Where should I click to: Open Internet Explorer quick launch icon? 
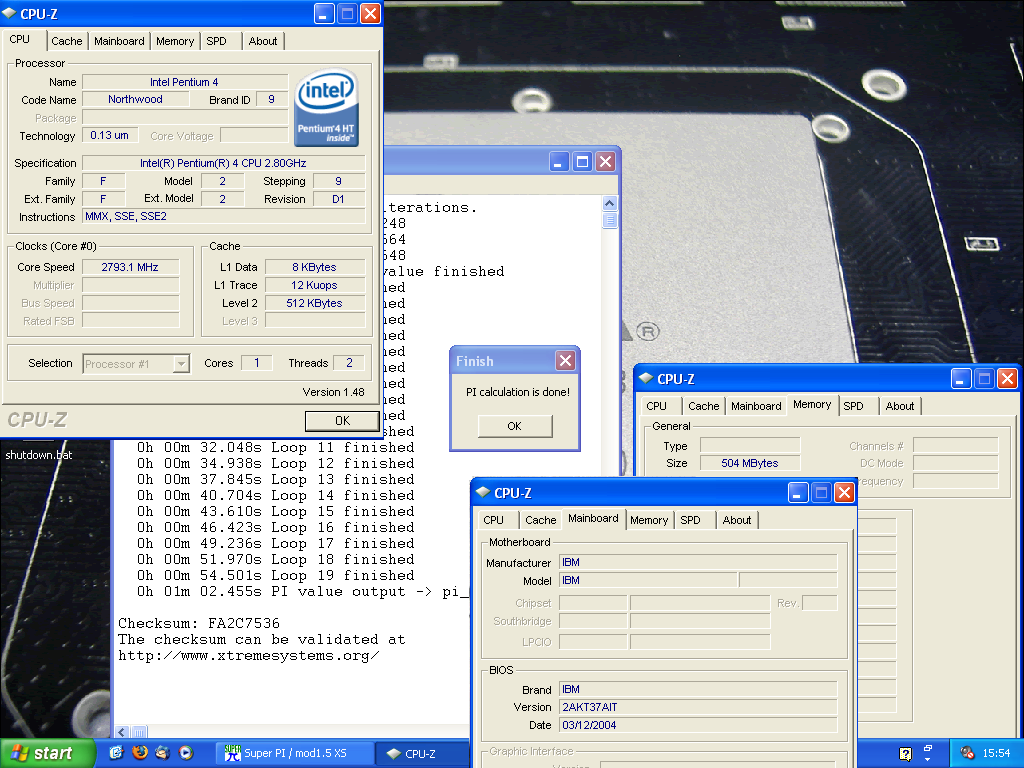[116, 753]
